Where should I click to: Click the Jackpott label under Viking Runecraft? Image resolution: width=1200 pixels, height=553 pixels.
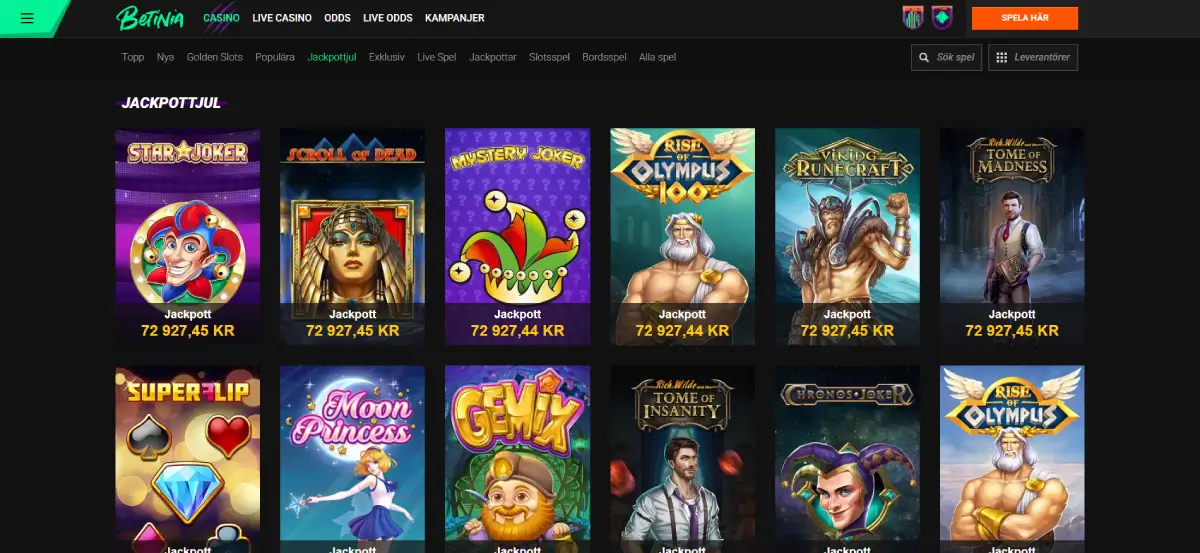coord(847,314)
